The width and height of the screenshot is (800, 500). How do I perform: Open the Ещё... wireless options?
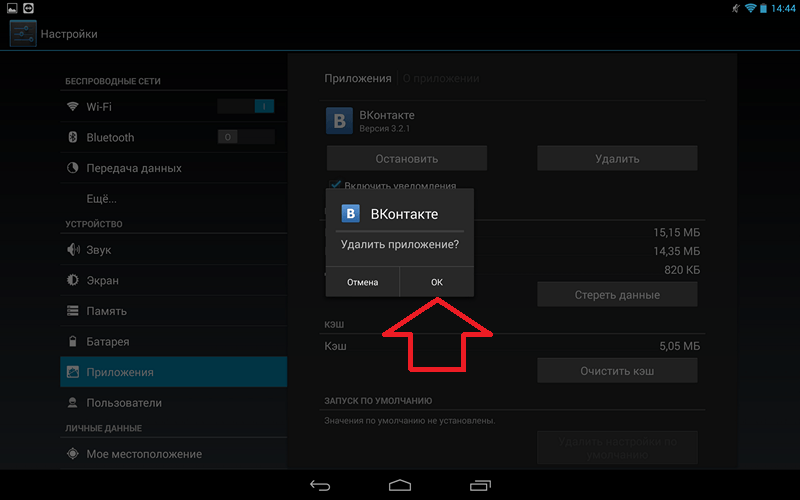173,198
